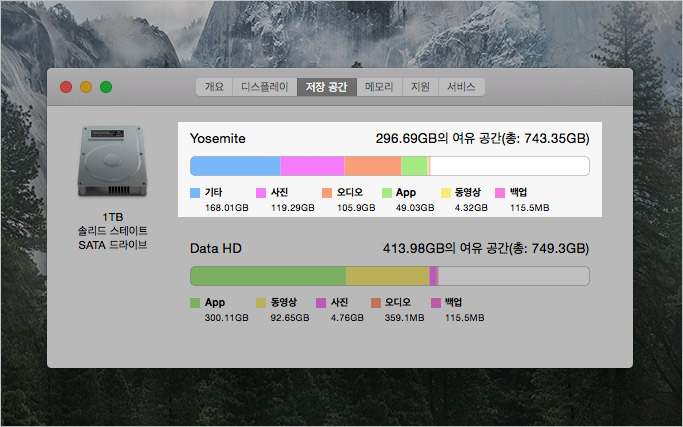Image resolution: width=683 pixels, height=427 pixels.
Task: Click the 솔리드 스테이트 label
Action: point(112,230)
